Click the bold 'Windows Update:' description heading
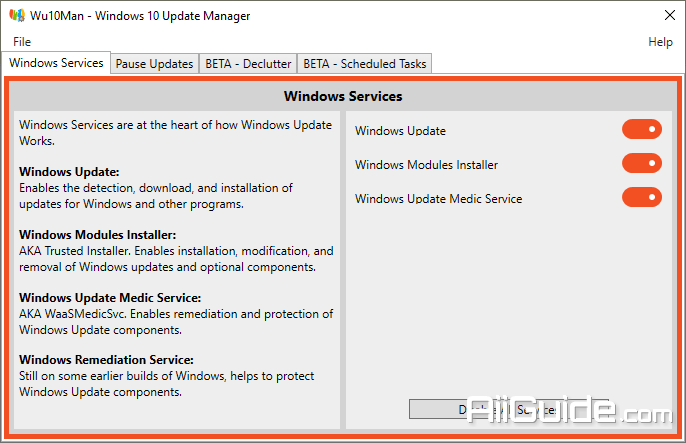The height and width of the screenshot is (443, 686). point(69,172)
